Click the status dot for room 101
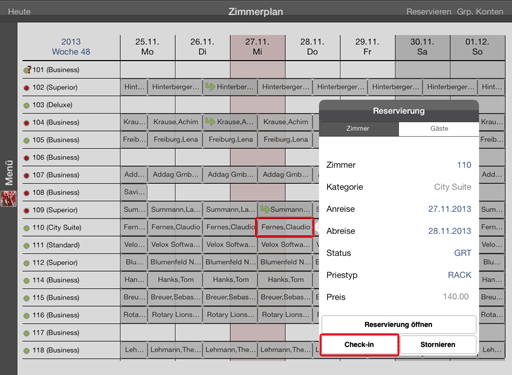512x375 pixels. 27,70
